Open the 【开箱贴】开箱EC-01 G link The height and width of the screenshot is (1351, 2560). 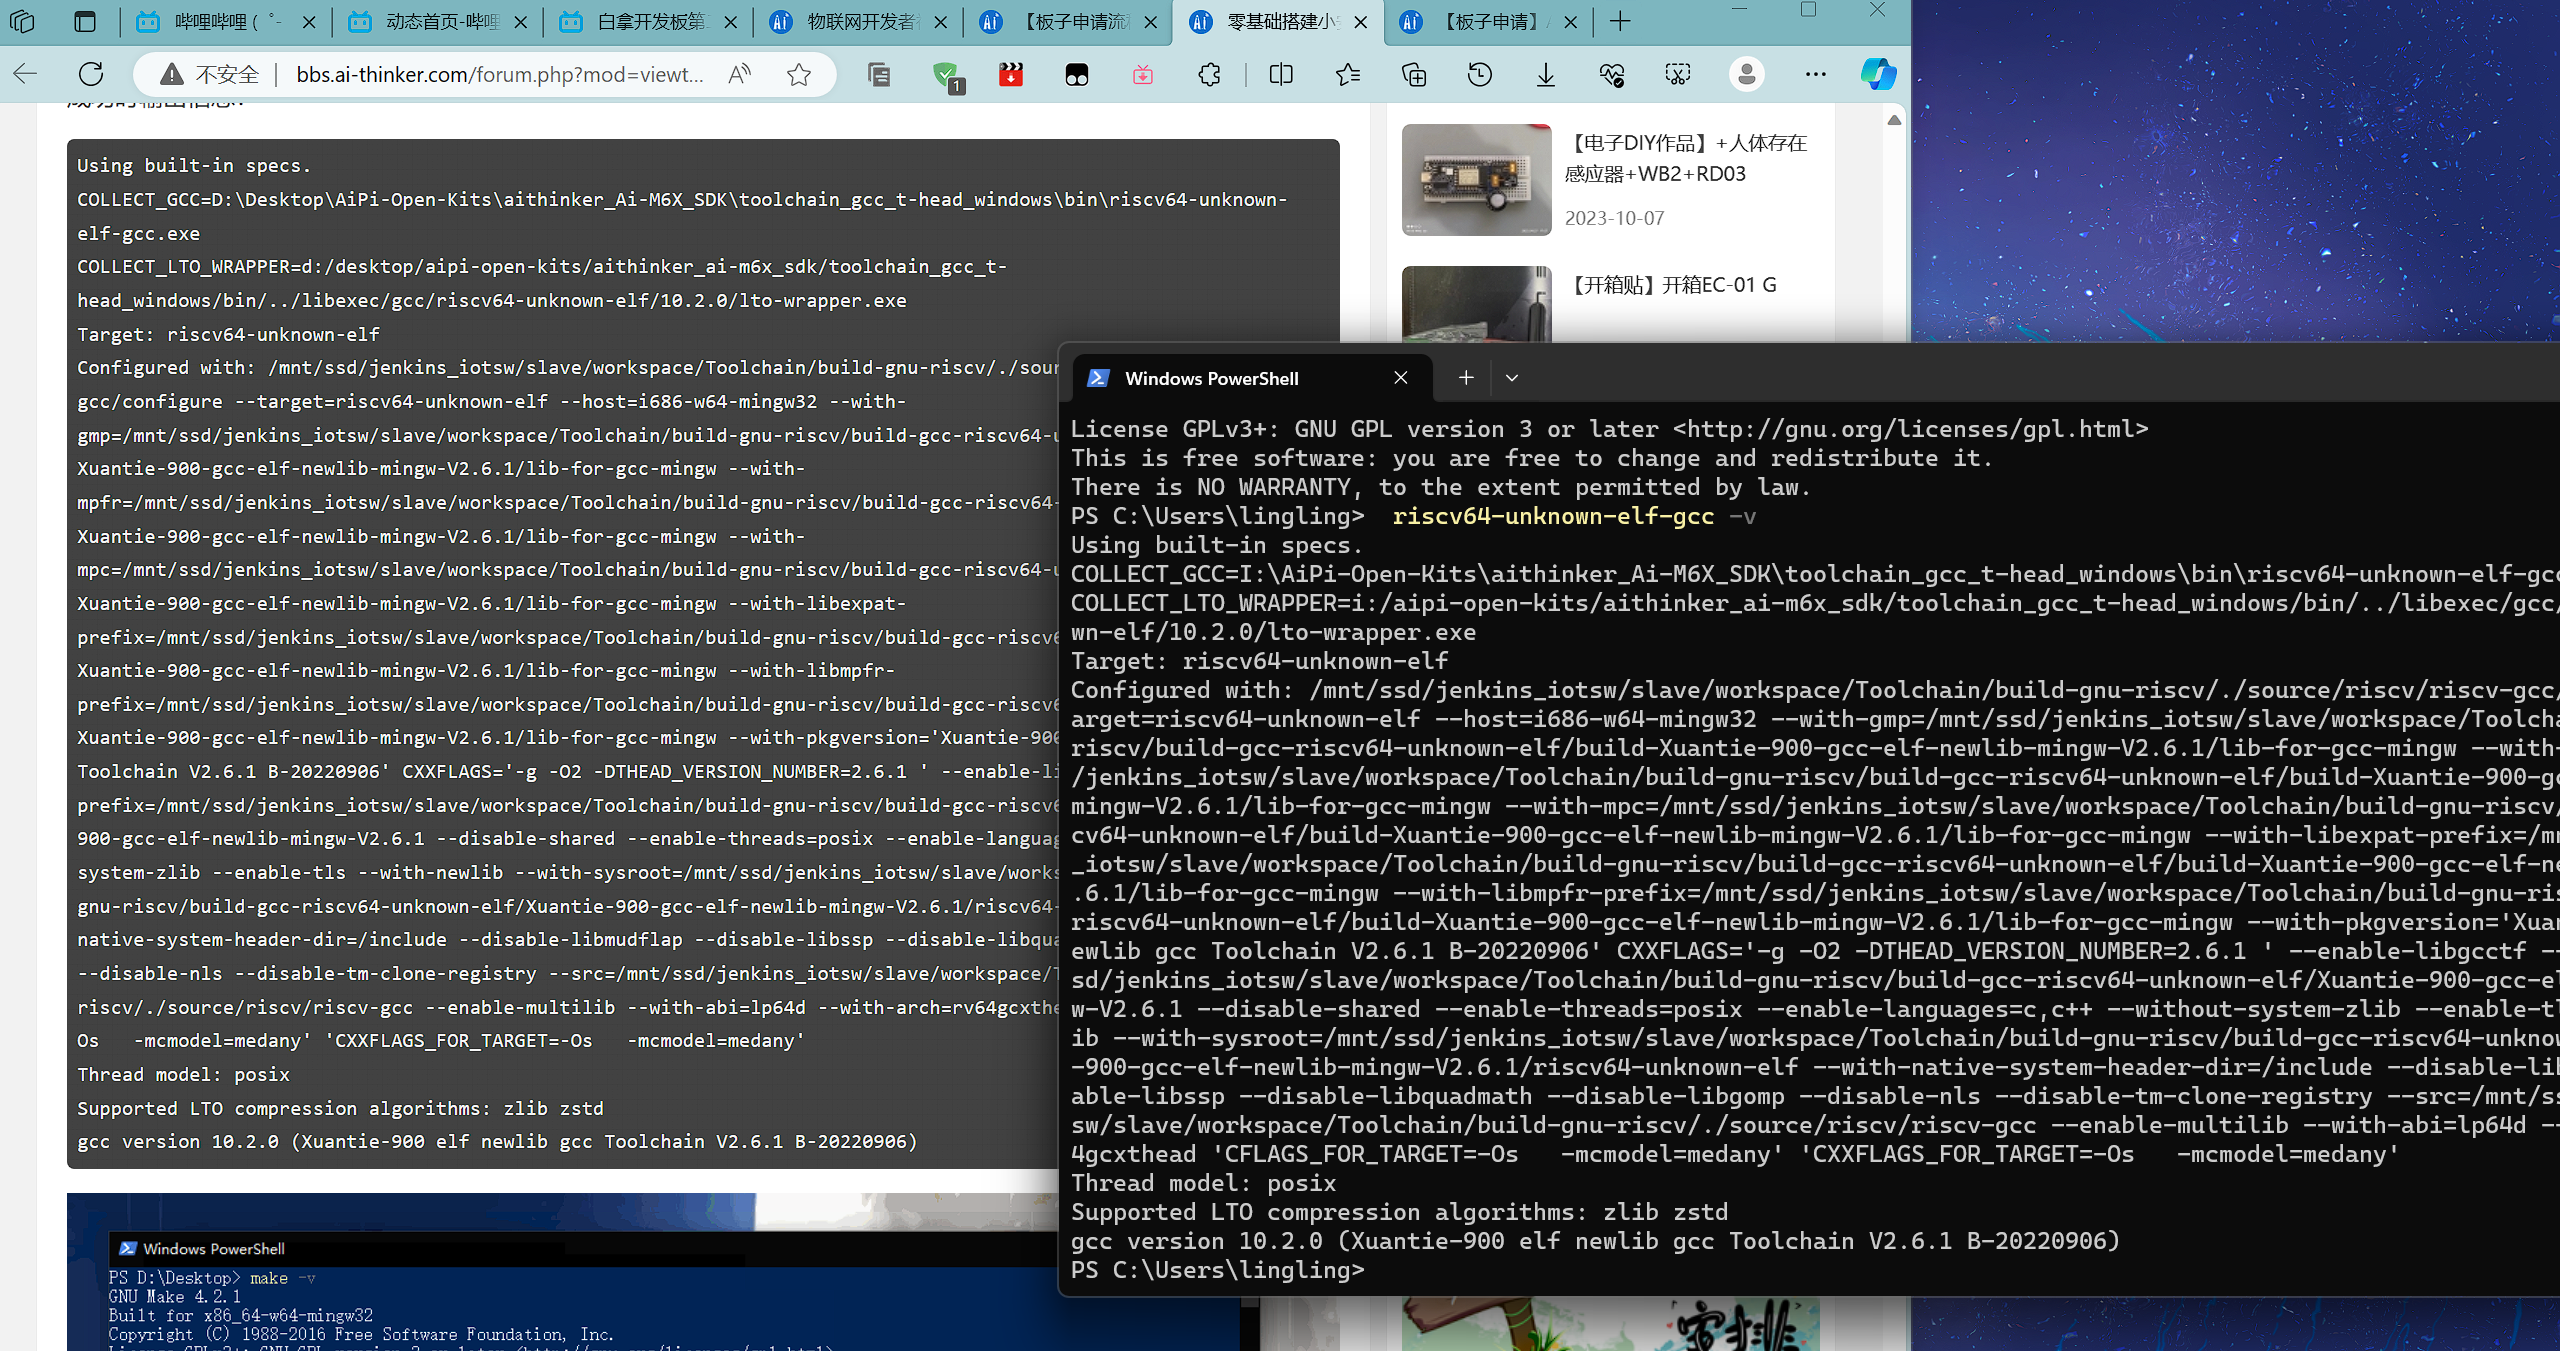tap(1671, 285)
